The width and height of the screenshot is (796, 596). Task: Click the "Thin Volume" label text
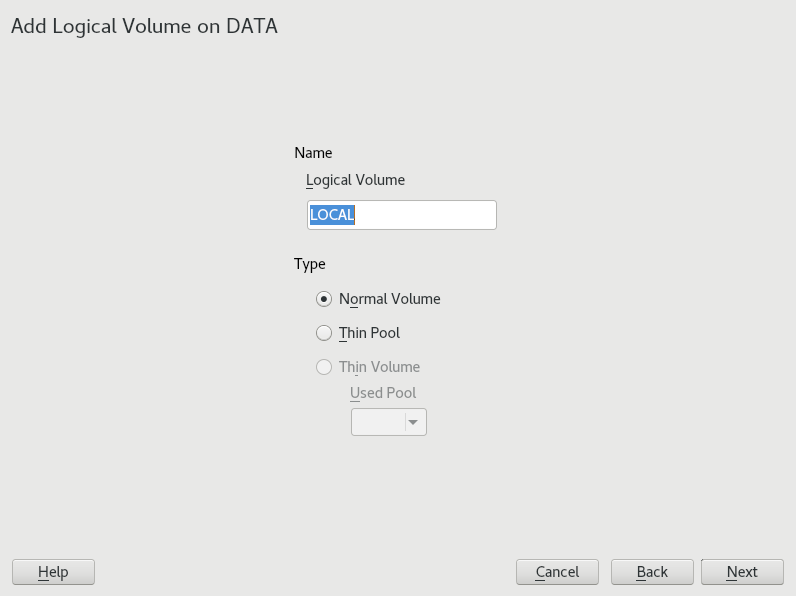click(x=379, y=367)
